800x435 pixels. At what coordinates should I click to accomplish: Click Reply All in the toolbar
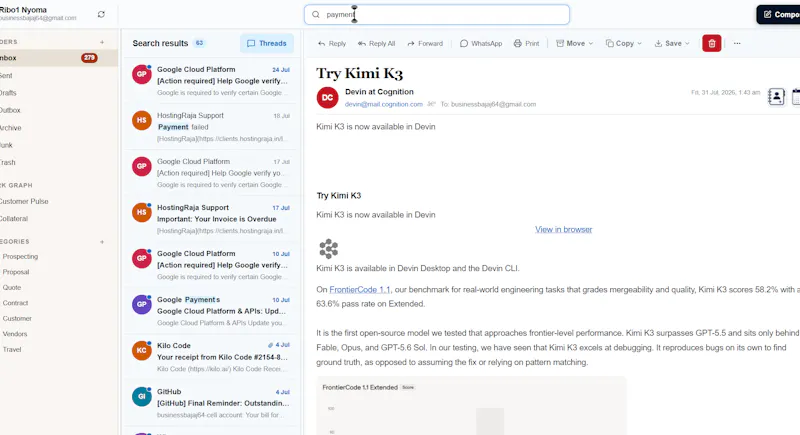[377, 43]
